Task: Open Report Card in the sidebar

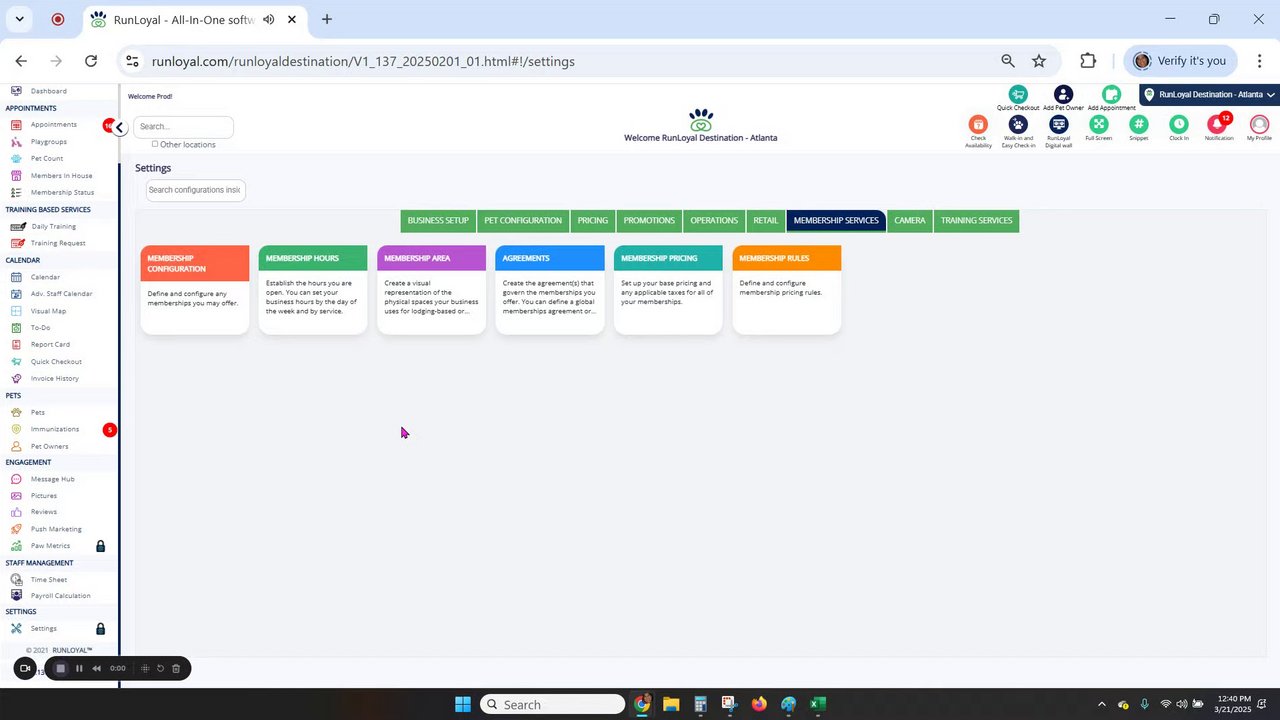Action: tap(50, 345)
